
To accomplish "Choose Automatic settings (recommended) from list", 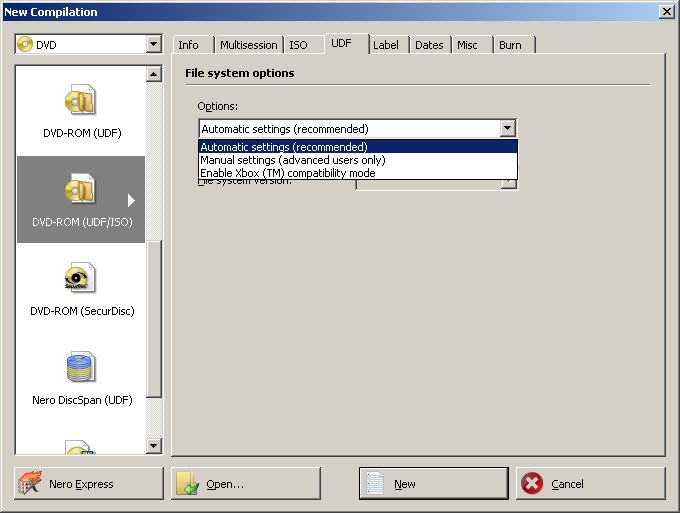I will [x=358, y=147].
